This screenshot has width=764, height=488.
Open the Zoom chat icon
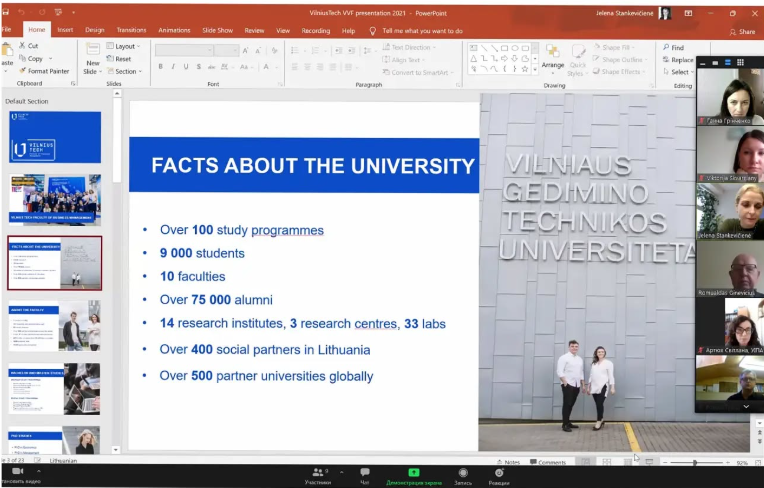tap(364, 472)
